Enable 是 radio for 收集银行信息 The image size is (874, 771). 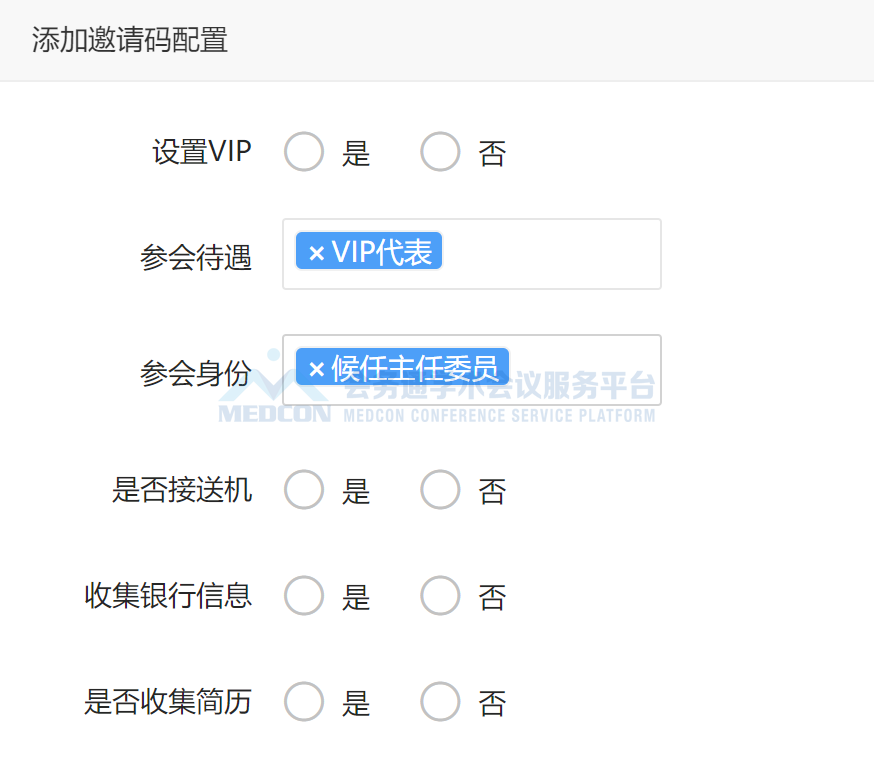tap(304, 595)
